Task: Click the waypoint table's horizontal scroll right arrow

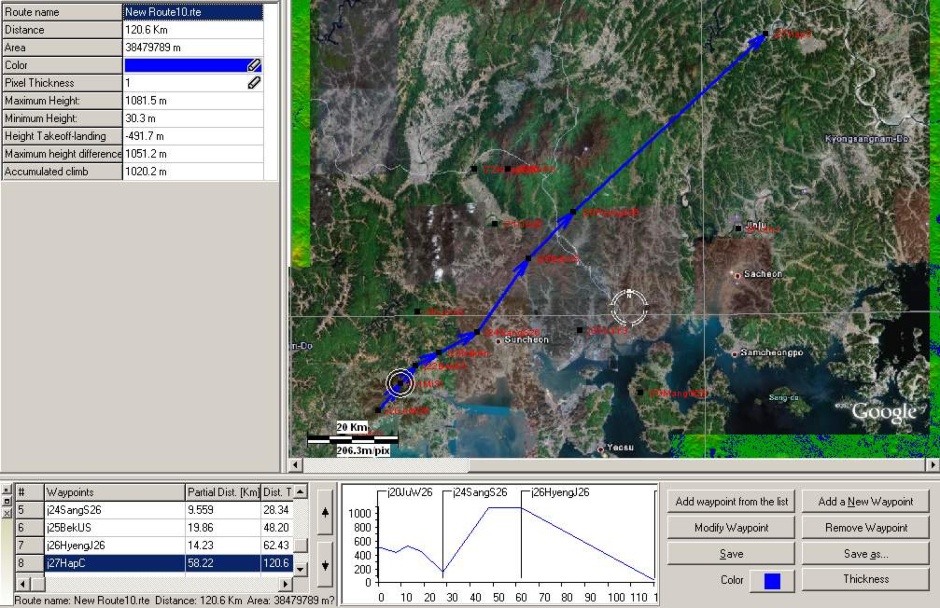Action: pyautogui.click(x=286, y=583)
